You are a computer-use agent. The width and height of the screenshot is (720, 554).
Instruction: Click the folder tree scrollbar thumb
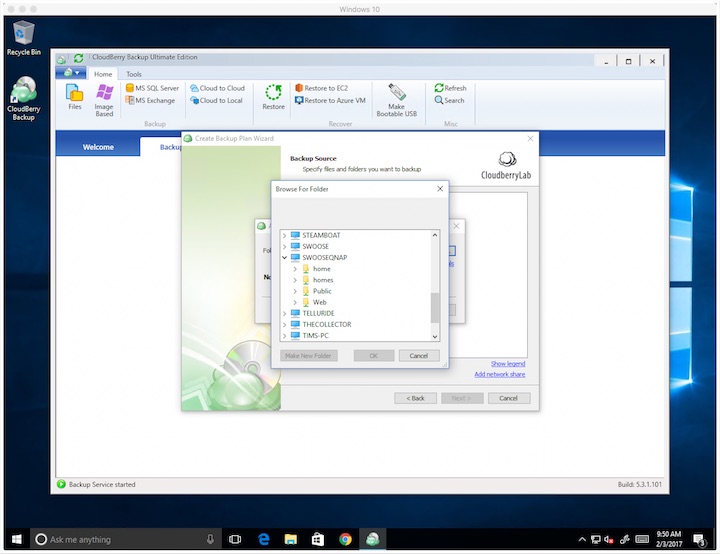pyautogui.click(x=435, y=308)
